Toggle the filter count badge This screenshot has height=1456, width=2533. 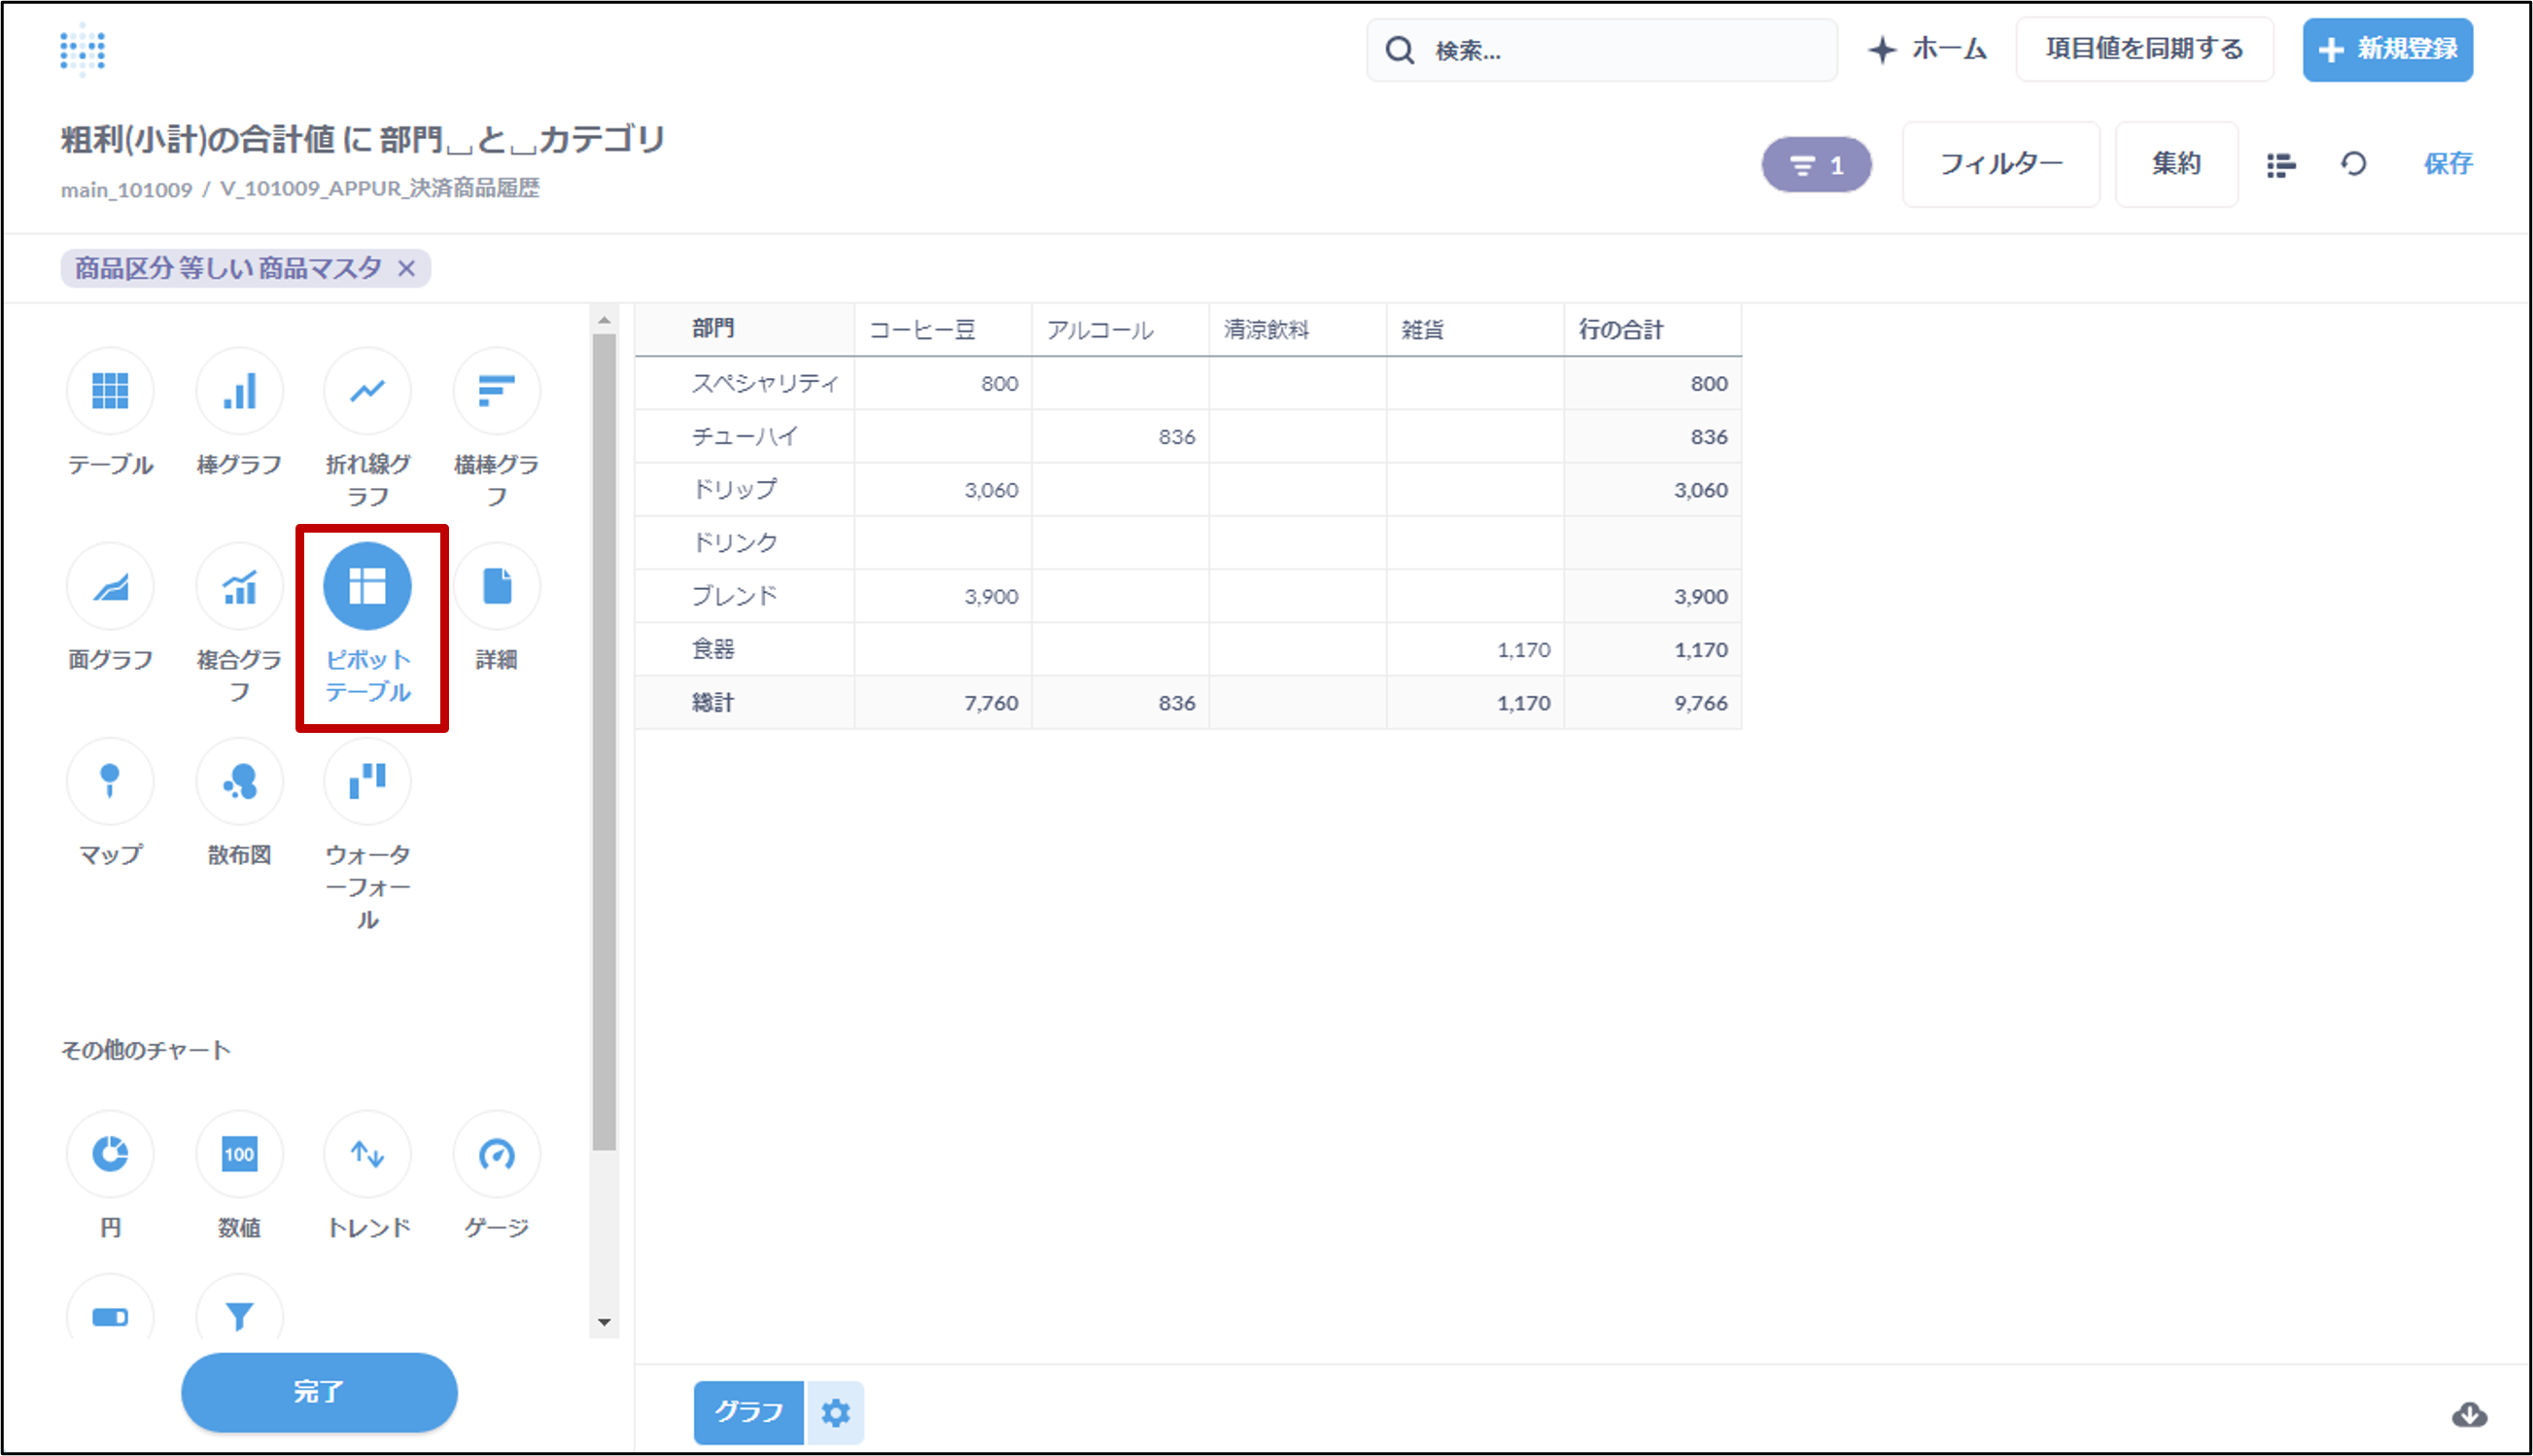click(1816, 165)
